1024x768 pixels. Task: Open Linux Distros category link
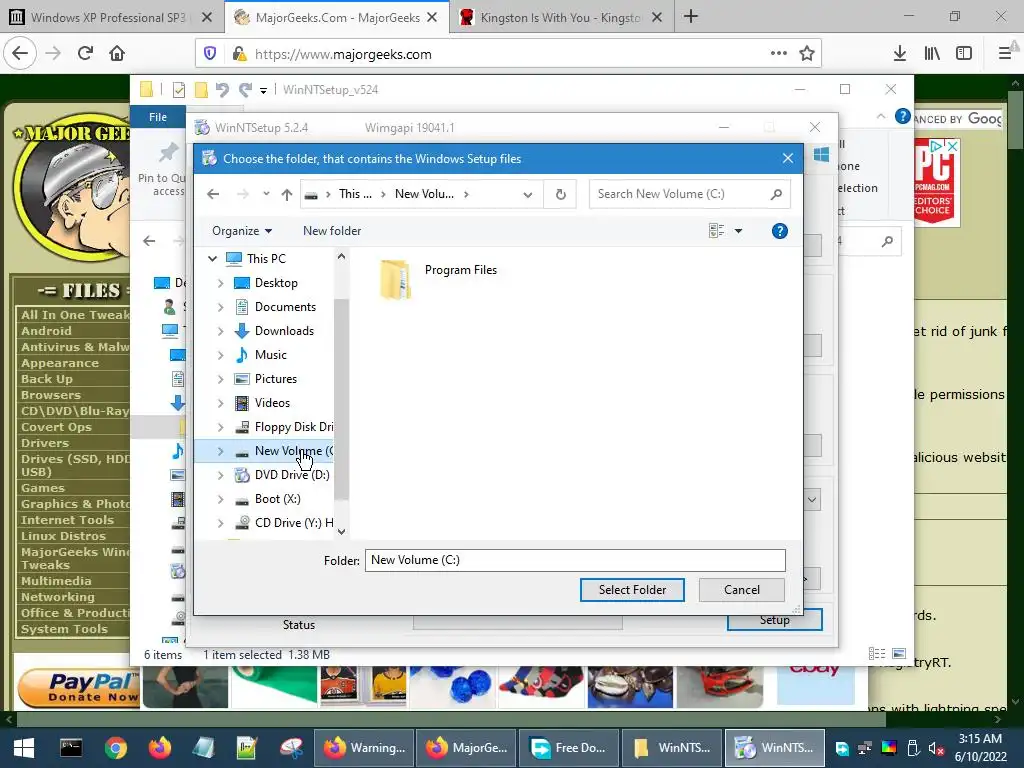coord(63,536)
